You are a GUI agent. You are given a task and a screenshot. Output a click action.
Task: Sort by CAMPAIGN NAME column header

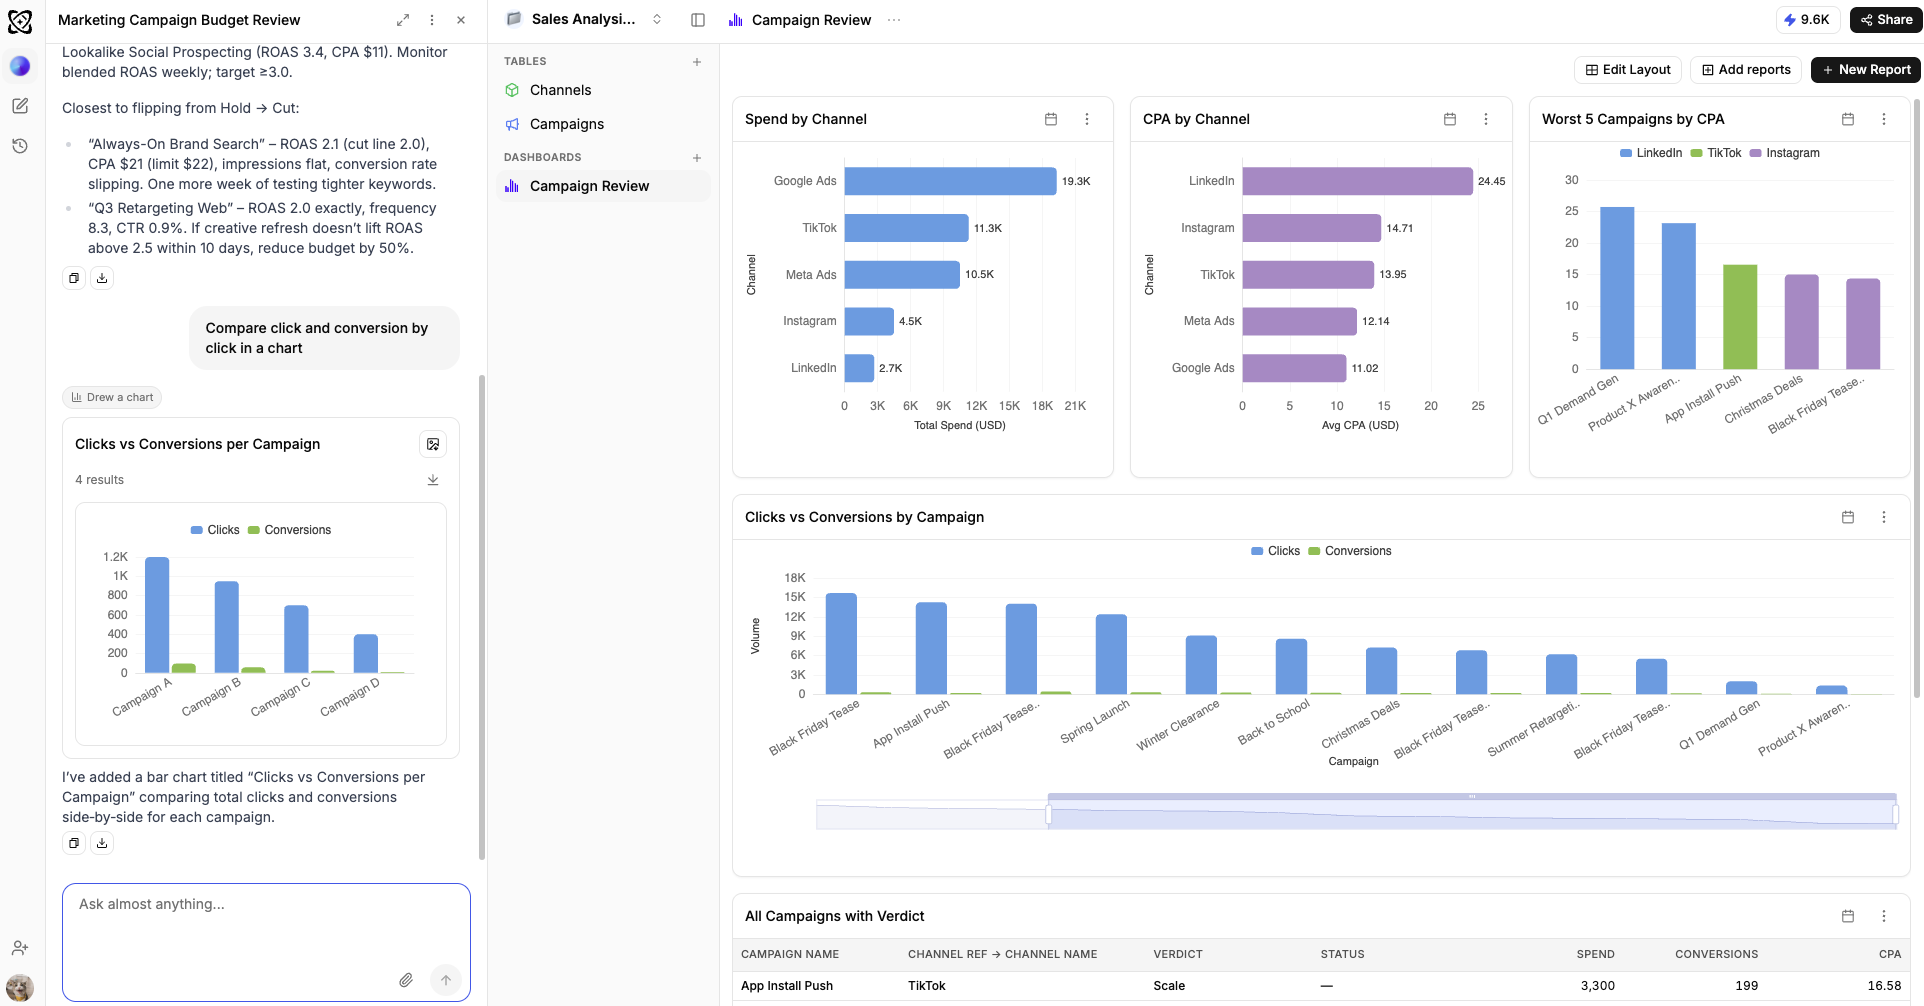point(790,954)
